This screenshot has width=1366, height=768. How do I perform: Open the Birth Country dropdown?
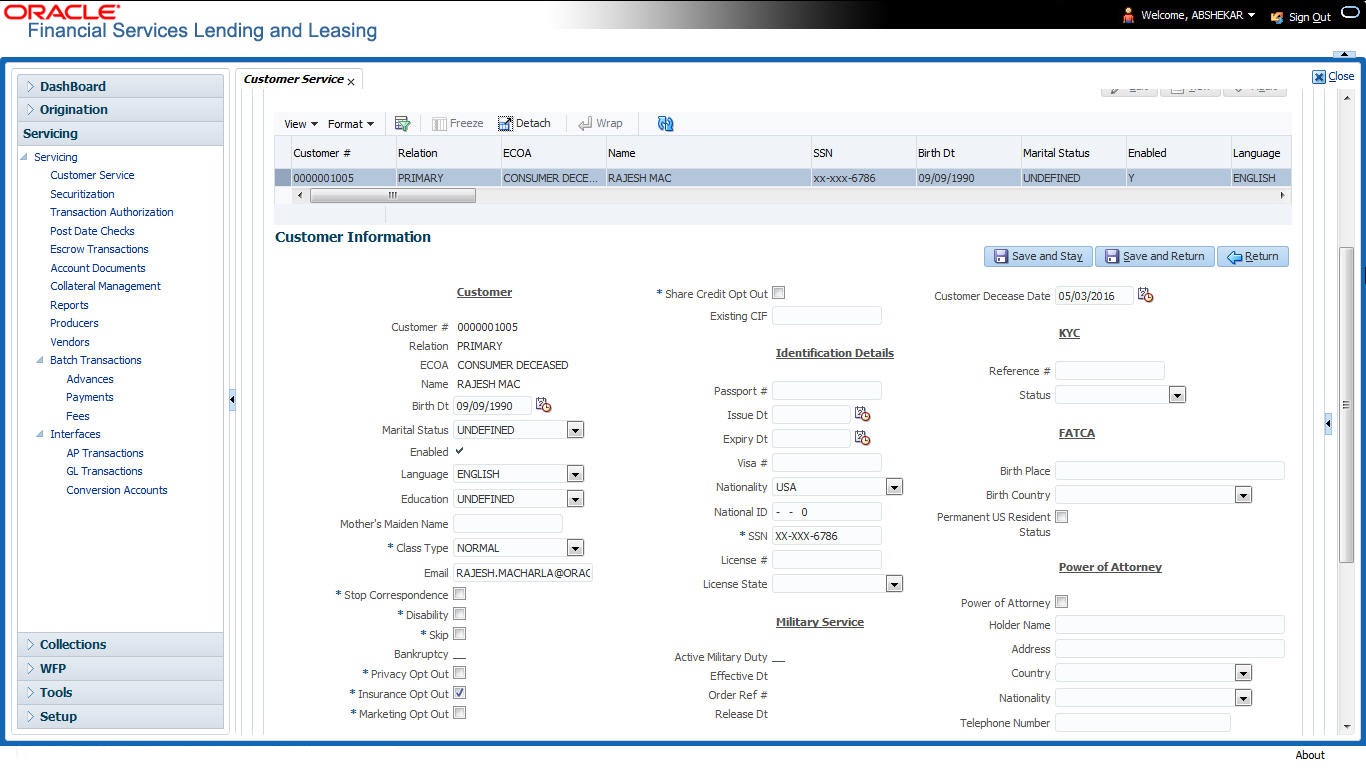1243,495
